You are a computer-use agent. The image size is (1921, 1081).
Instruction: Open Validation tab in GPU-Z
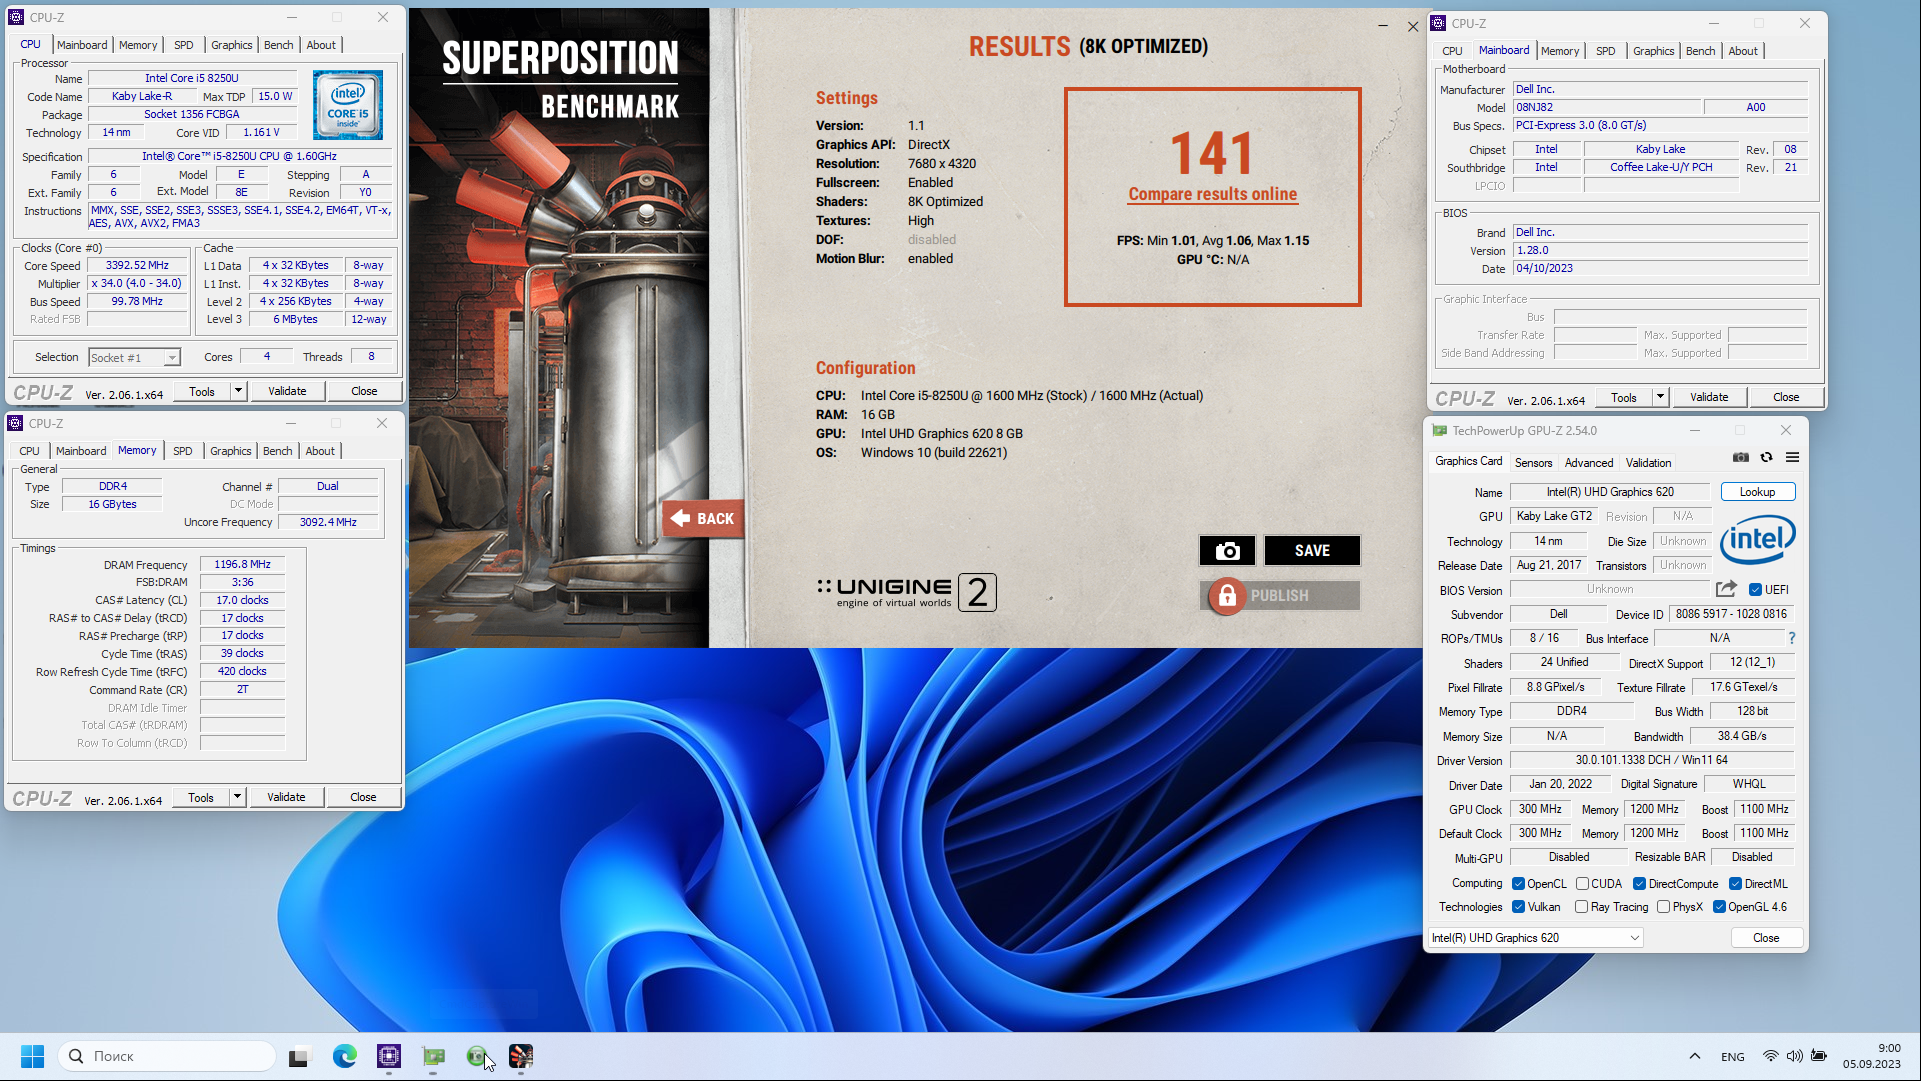tap(1648, 463)
